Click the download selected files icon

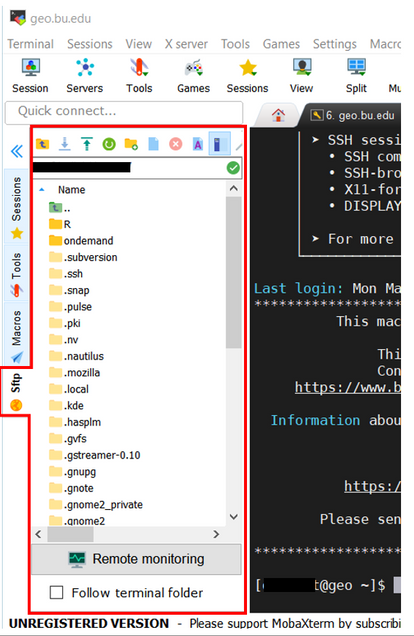pyautogui.click(x=64, y=144)
